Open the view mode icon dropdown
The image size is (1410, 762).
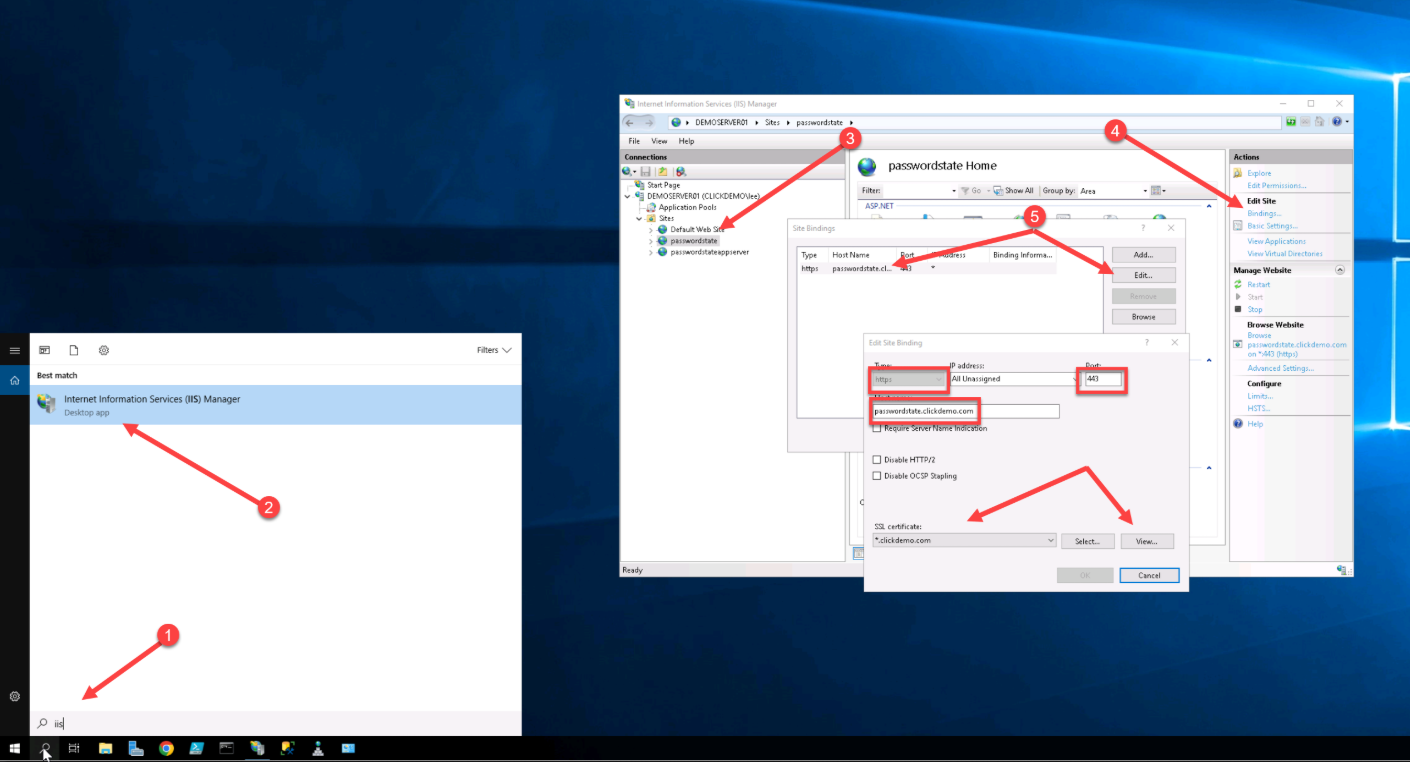point(1158,190)
